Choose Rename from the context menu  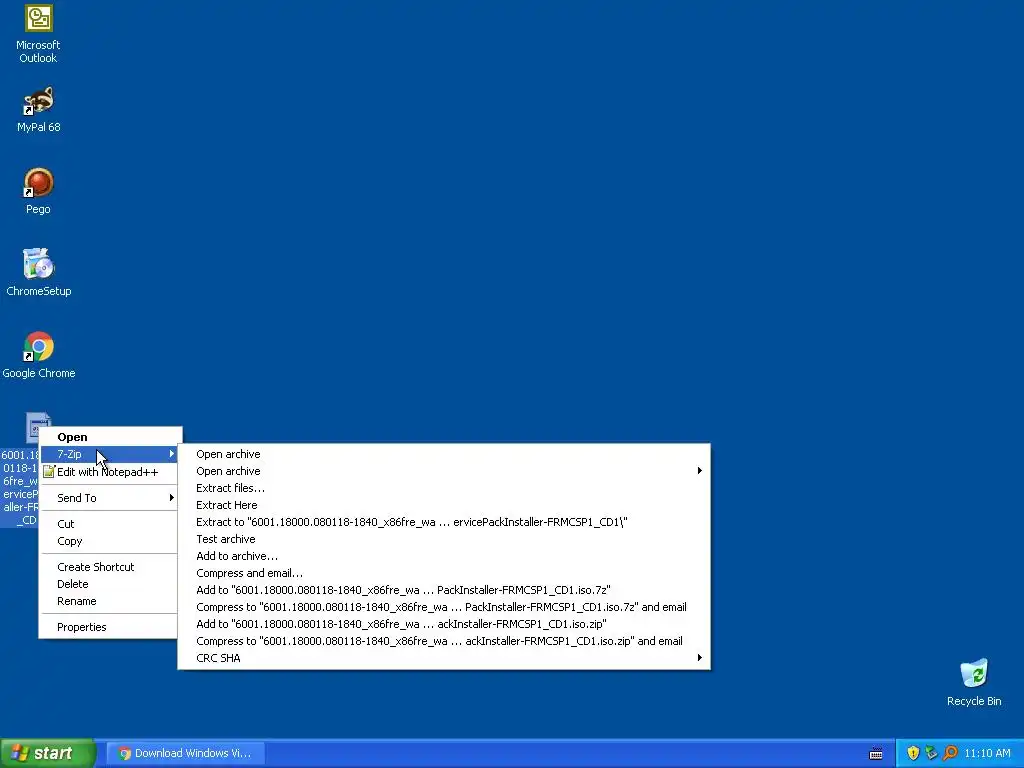tap(109, 601)
